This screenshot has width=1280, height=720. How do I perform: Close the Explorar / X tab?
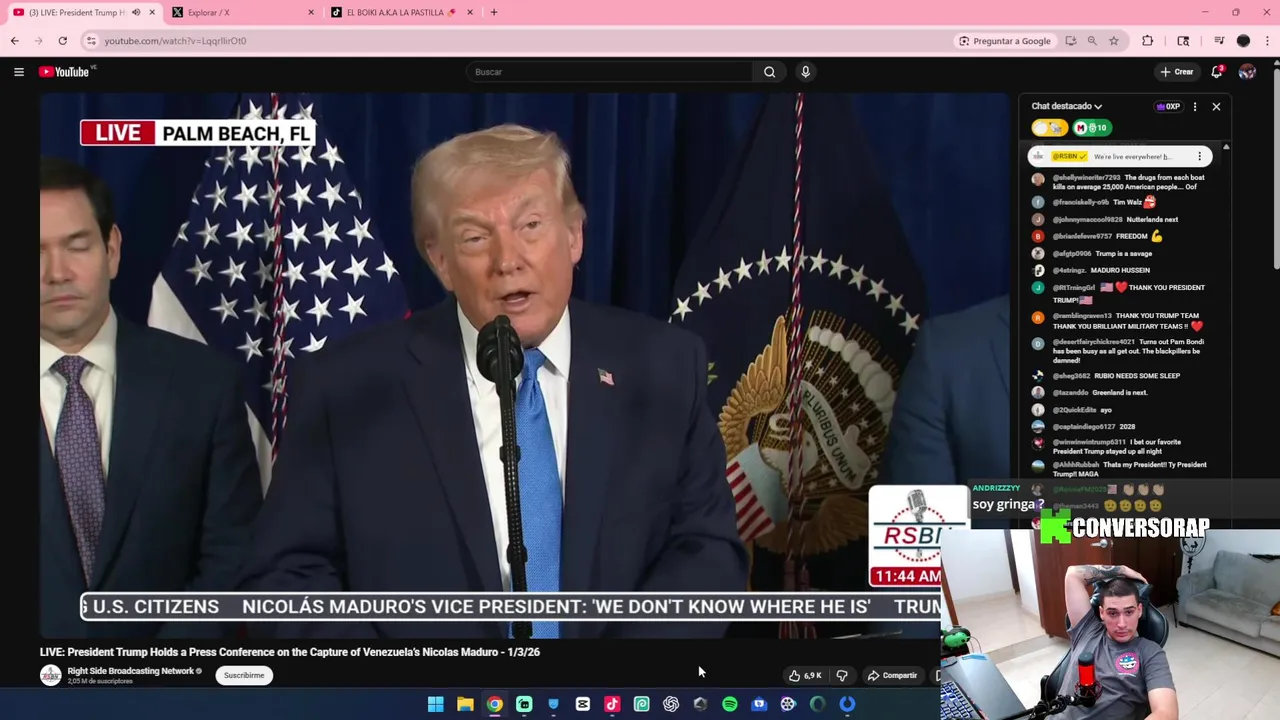pyautogui.click(x=310, y=12)
